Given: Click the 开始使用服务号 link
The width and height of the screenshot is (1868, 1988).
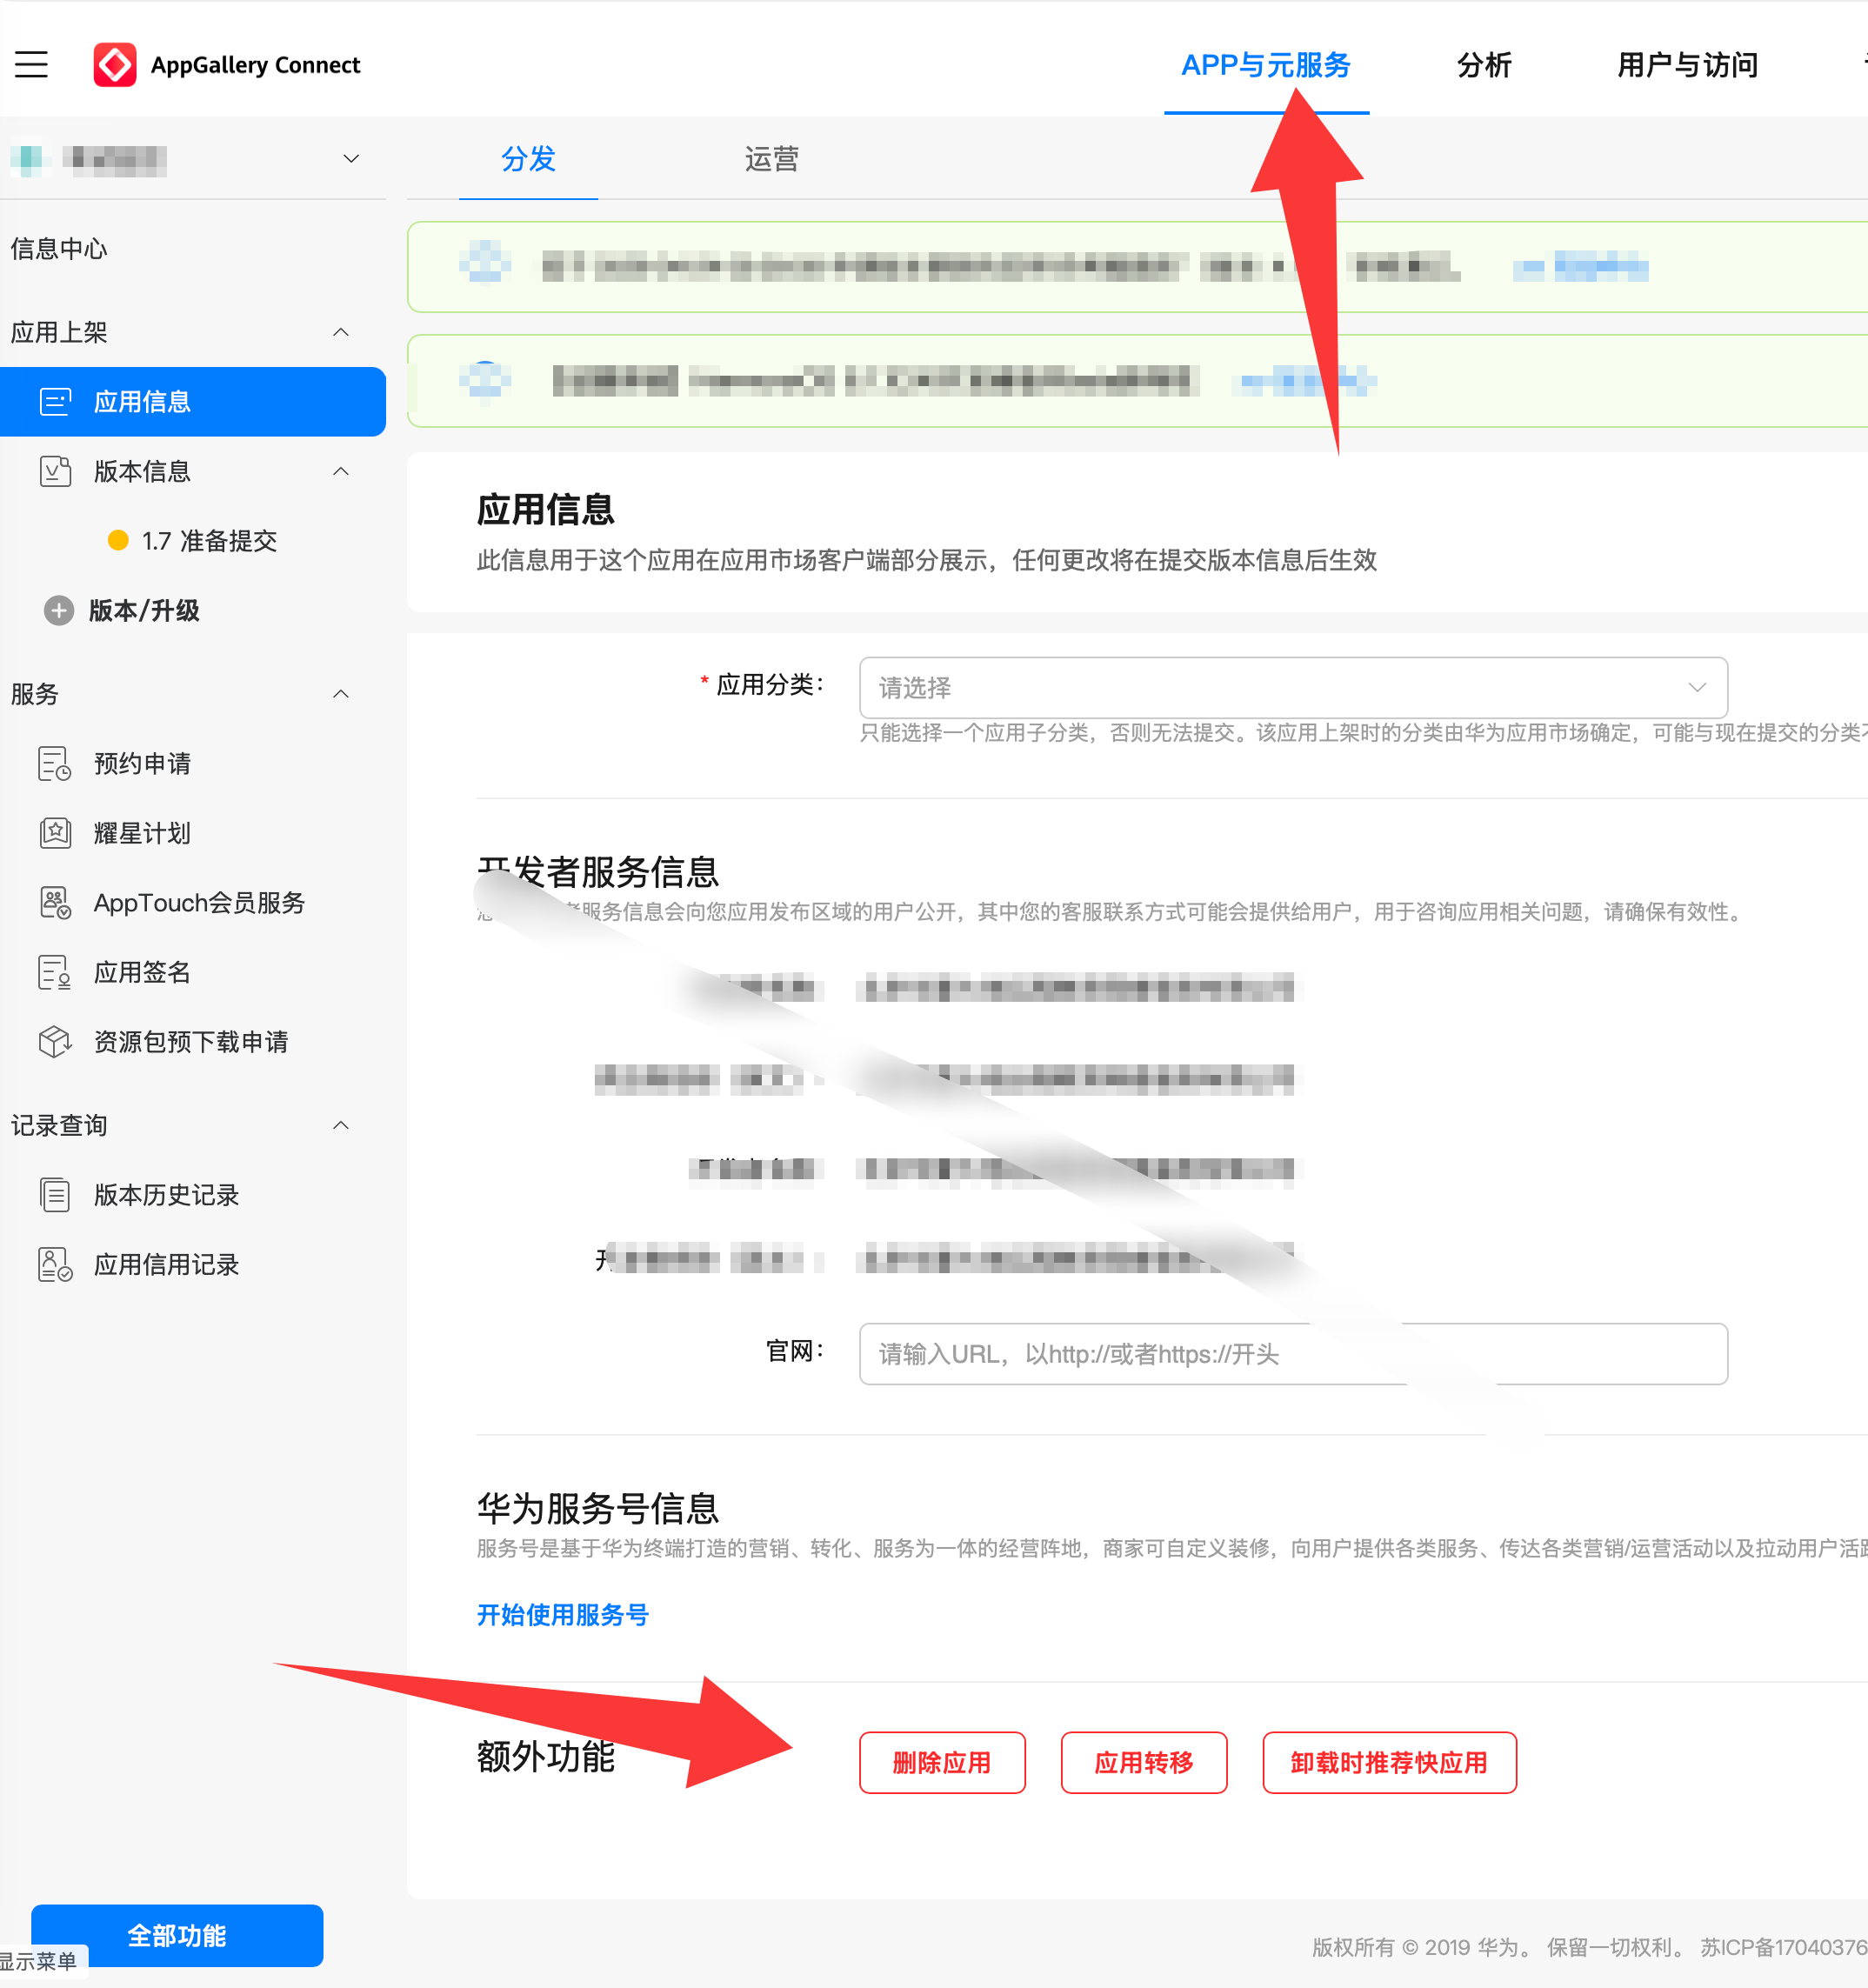Looking at the screenshot, I should pos(563,1615).
